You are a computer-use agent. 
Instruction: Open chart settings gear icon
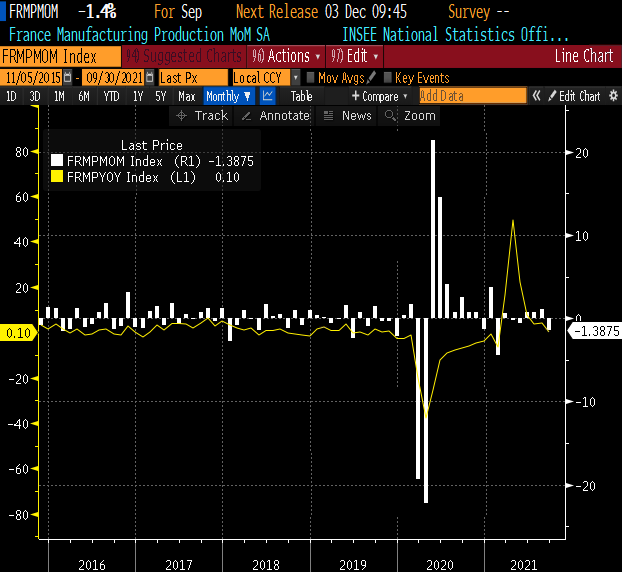(x=610, y=96)
